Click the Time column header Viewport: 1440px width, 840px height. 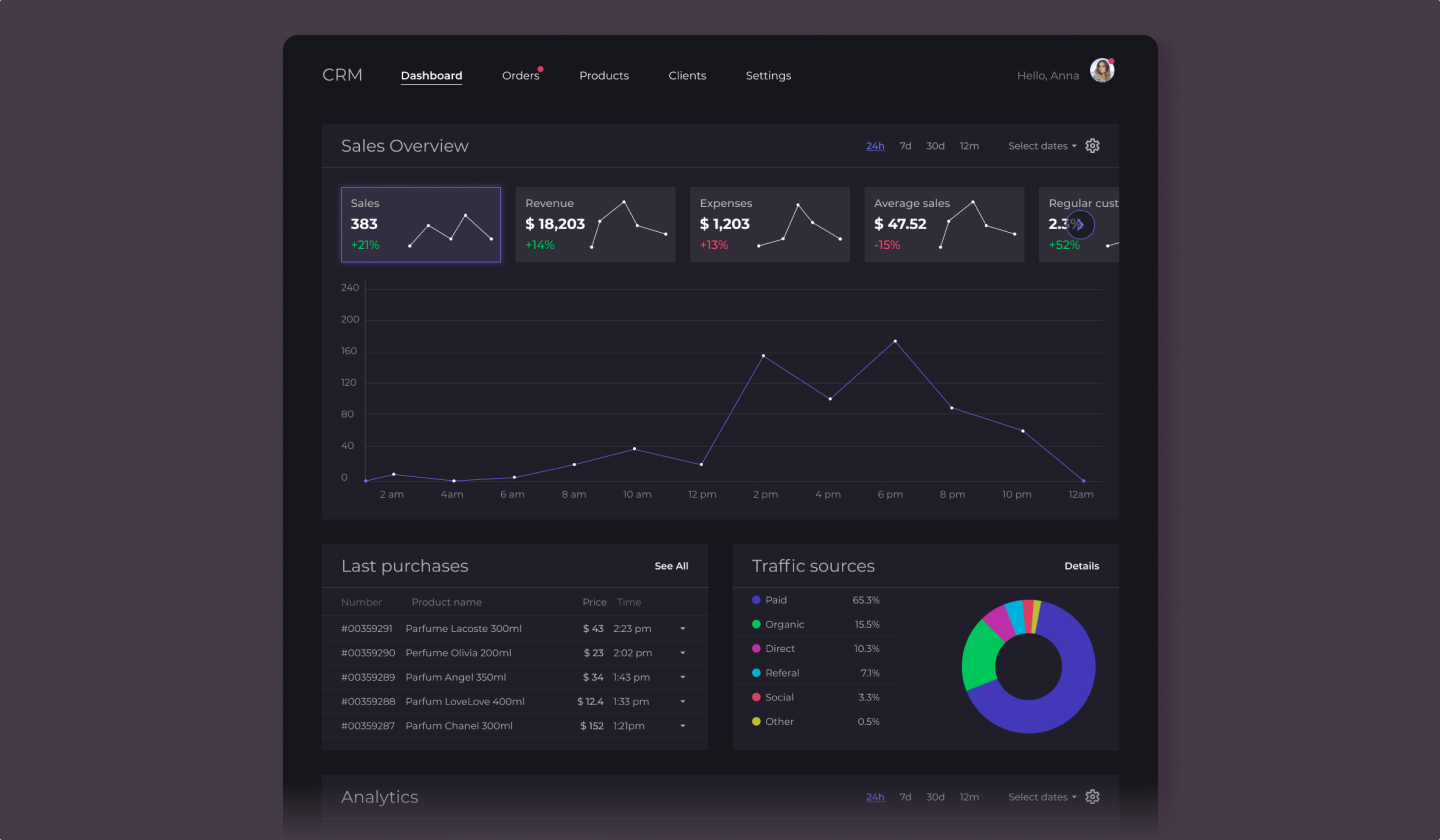(x=629, y=602)
